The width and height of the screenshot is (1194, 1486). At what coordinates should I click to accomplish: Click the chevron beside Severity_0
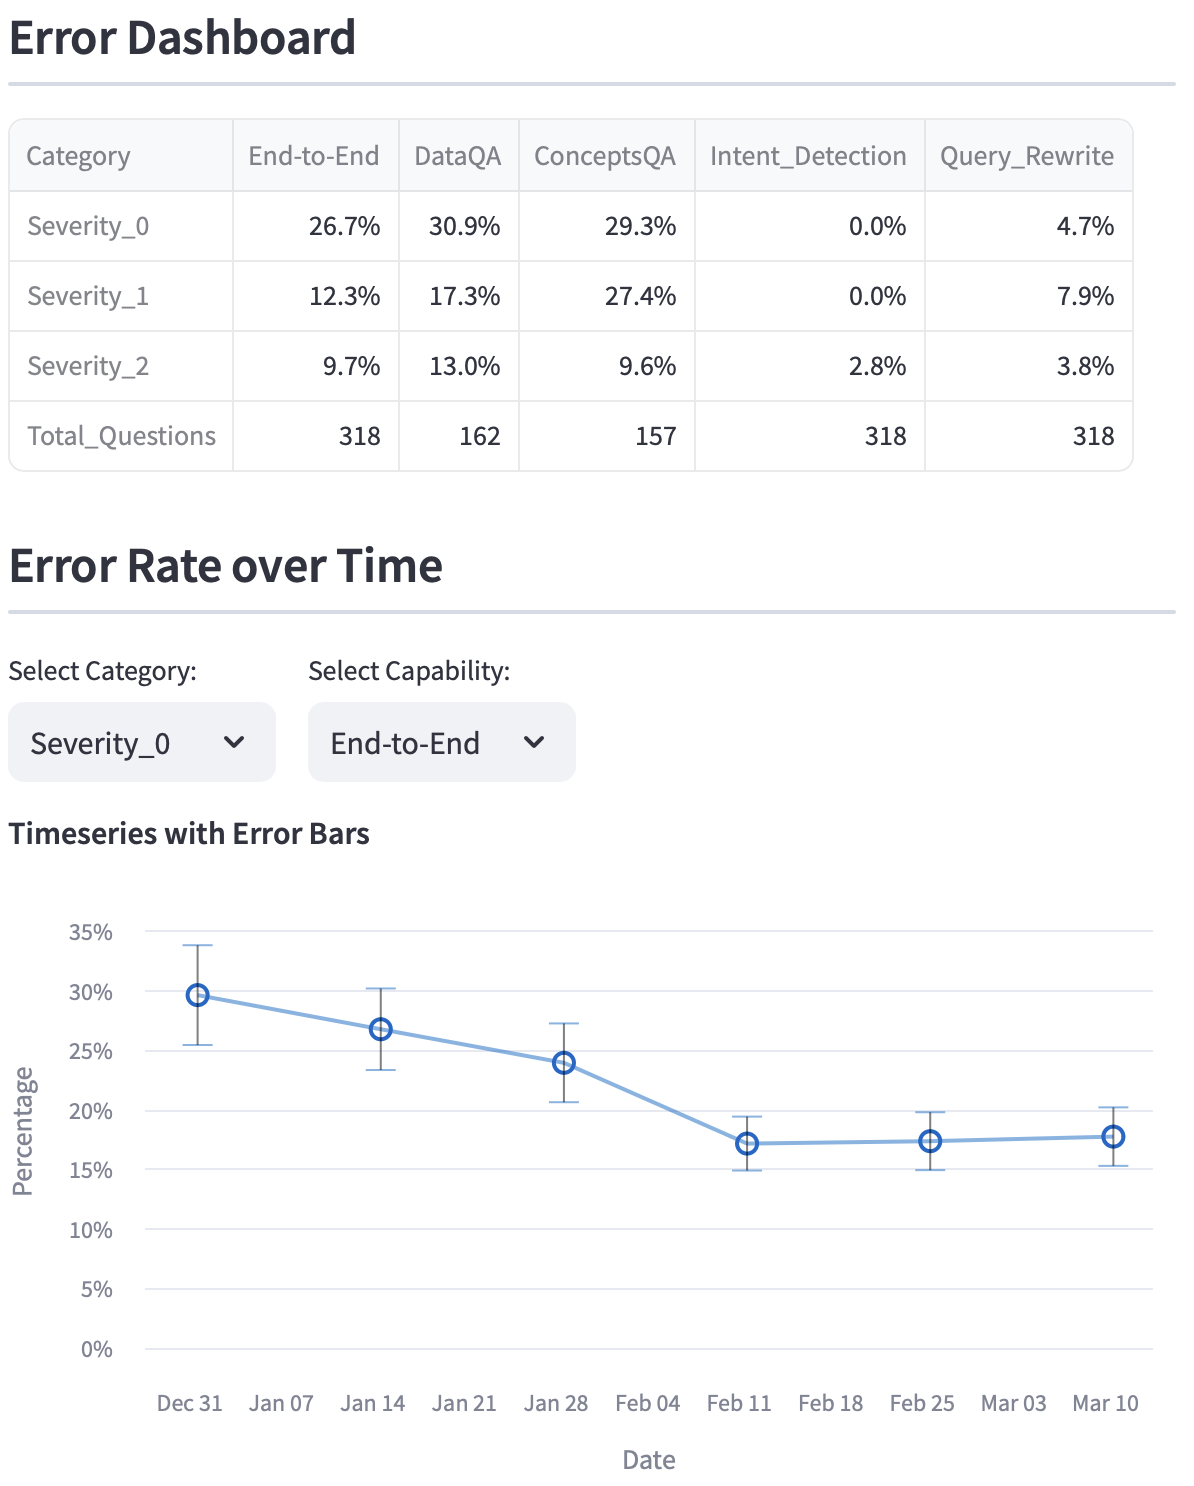pos(234,742)
